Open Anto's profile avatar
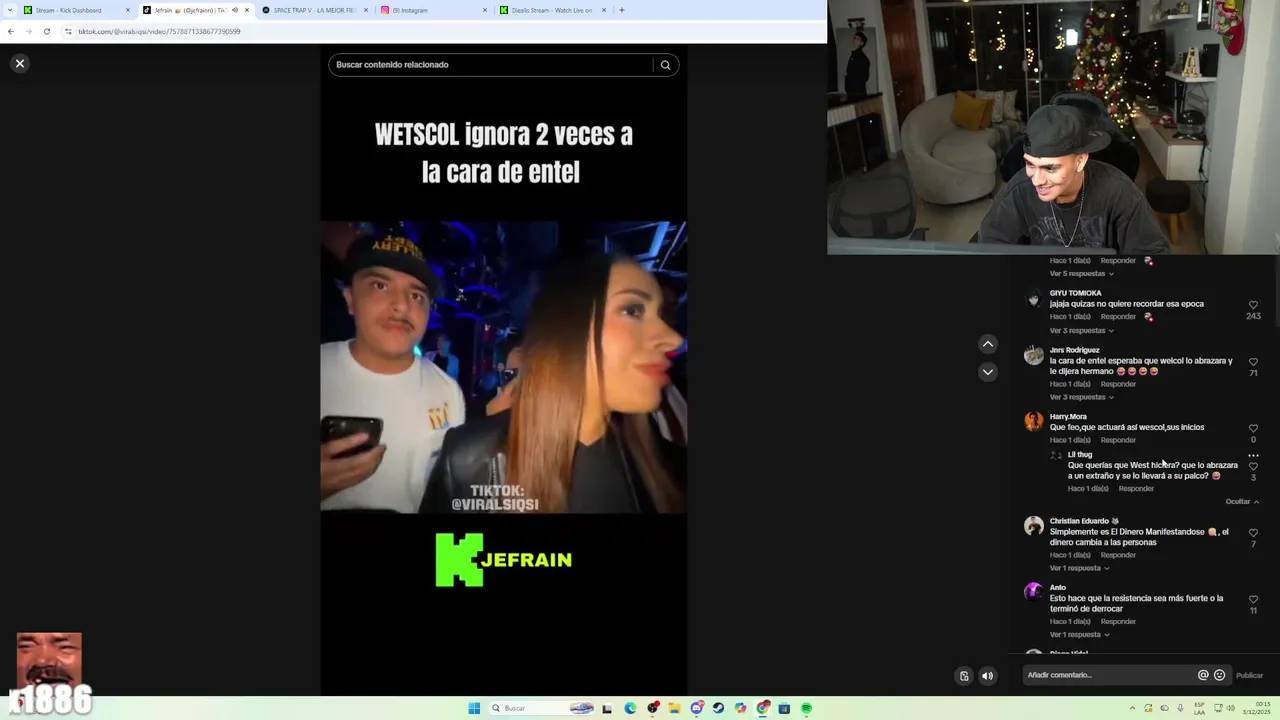 [x=1034, y=592]
